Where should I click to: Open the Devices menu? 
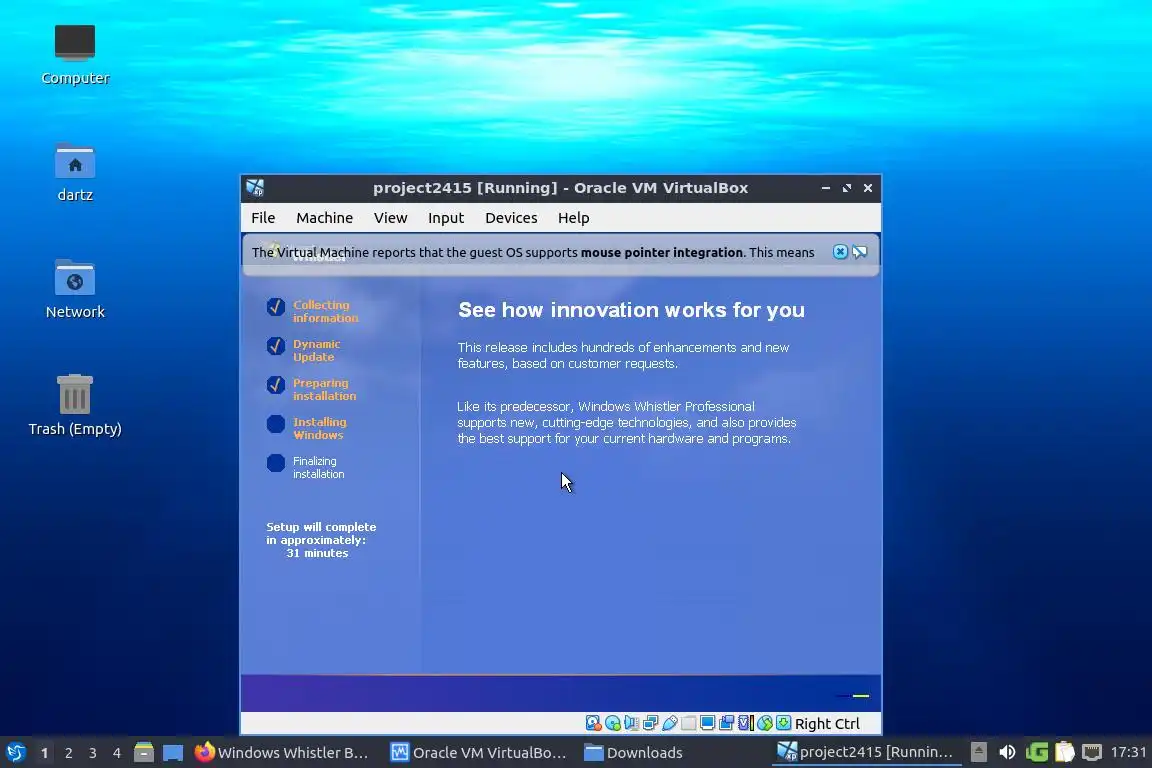(511, 218)
